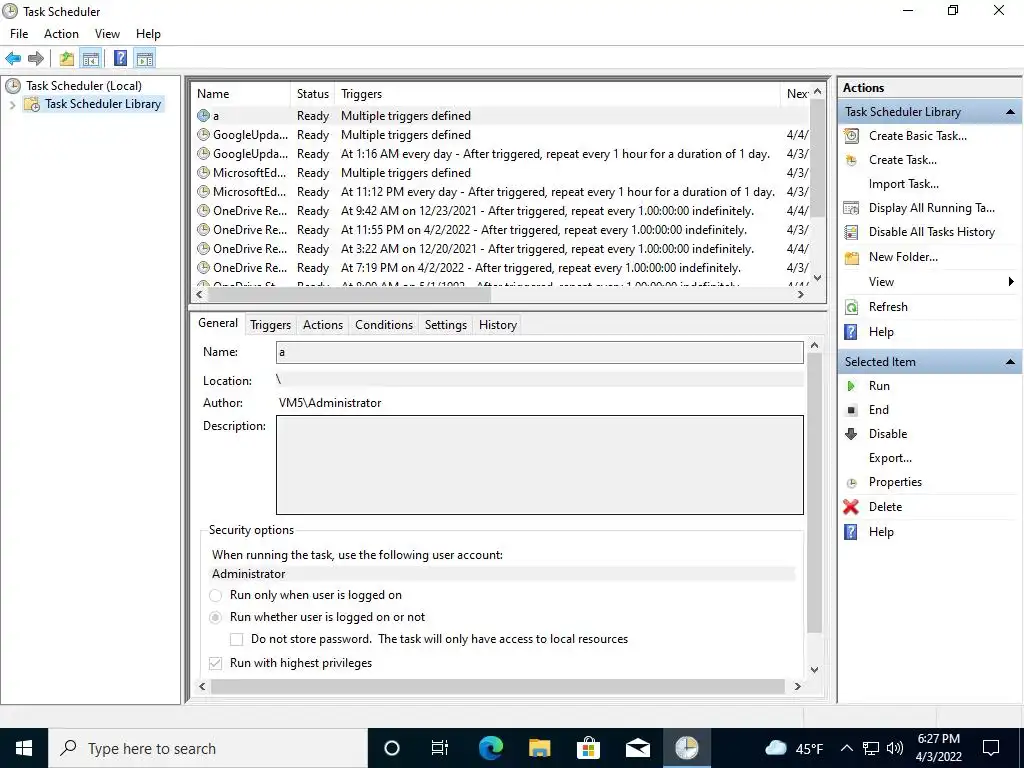Click the task Name input field

(539, 353)
